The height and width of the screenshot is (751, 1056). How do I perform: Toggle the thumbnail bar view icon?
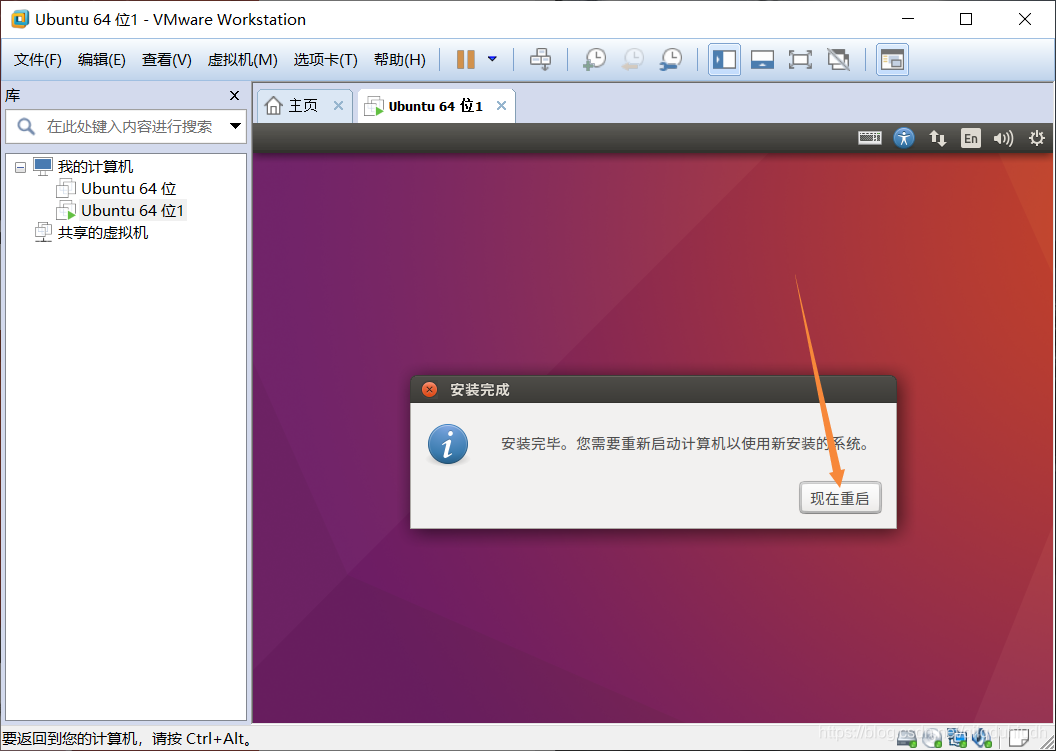click(762, 59)
